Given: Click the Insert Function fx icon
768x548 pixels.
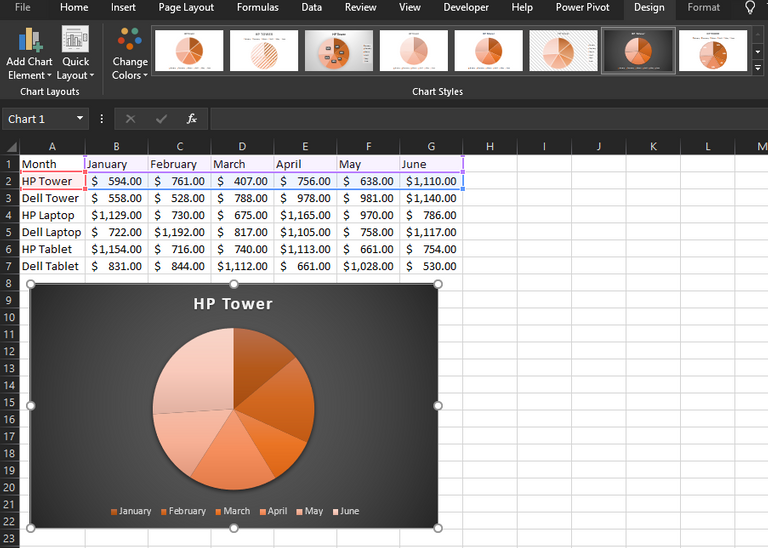Looking at the screenshot, I should [x=192, y=119].
